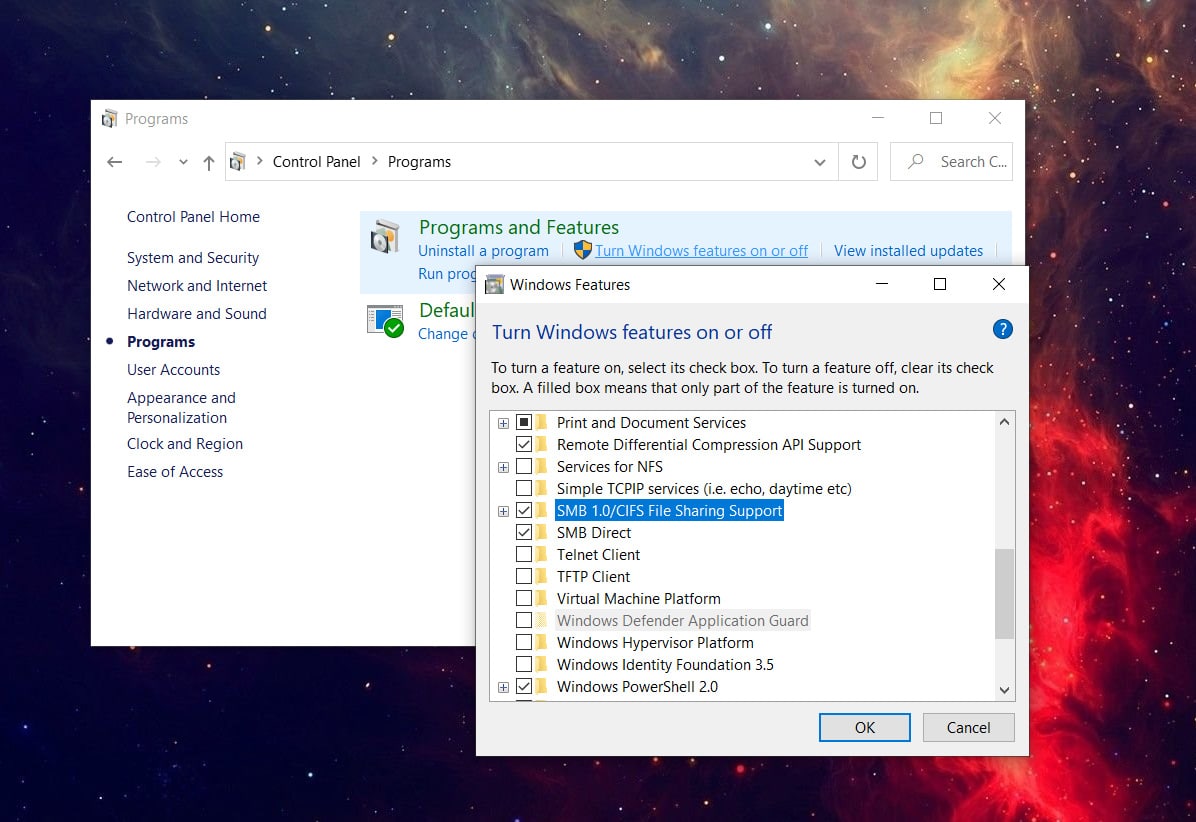Click the Forward arrow in Programs window

153,162
